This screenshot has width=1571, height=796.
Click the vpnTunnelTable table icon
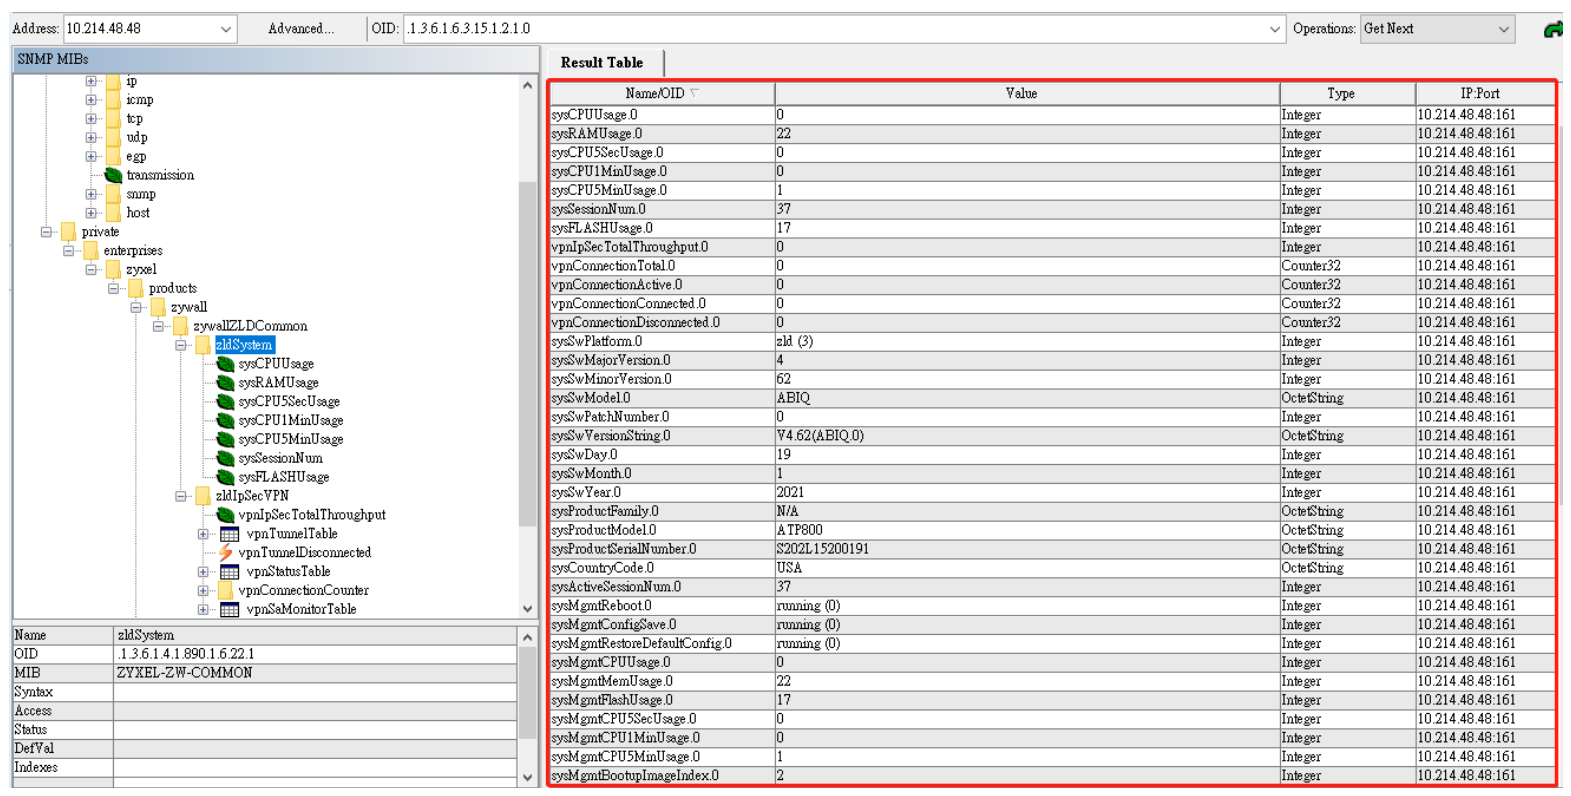229,534
